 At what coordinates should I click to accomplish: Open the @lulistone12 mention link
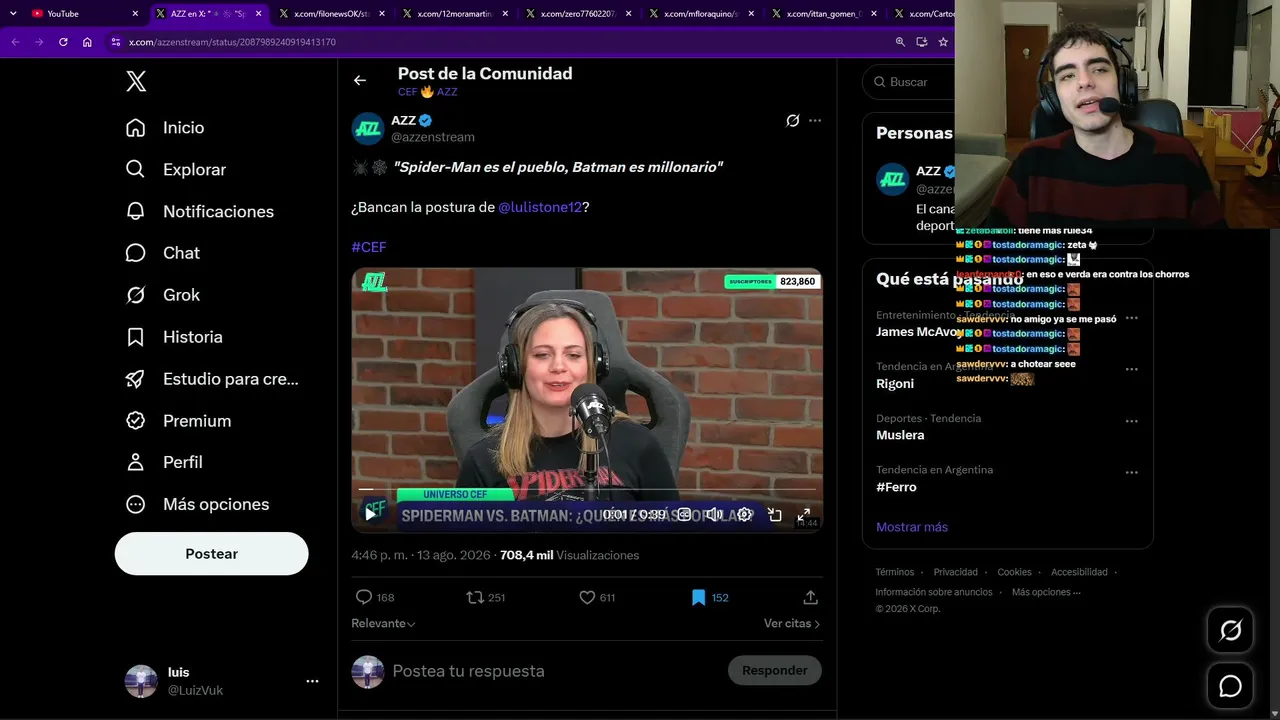[540, 207]
